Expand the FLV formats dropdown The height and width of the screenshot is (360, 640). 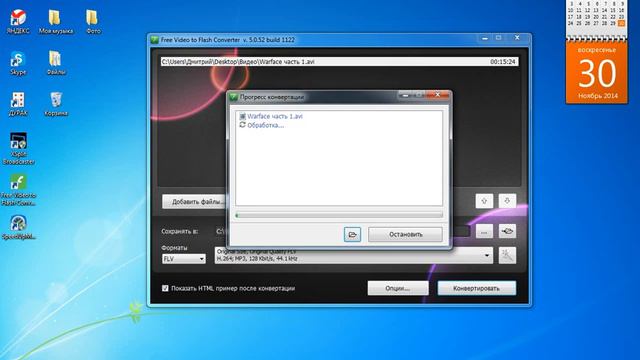(184, 259)
